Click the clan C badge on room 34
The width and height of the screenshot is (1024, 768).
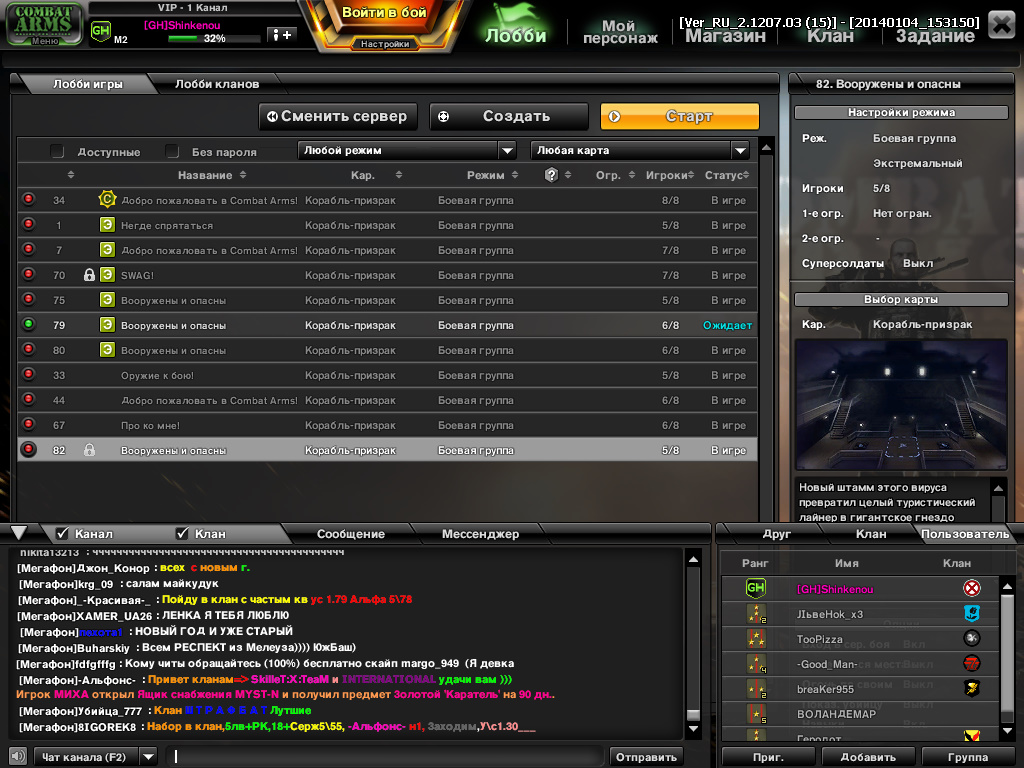tap(107, 199)
